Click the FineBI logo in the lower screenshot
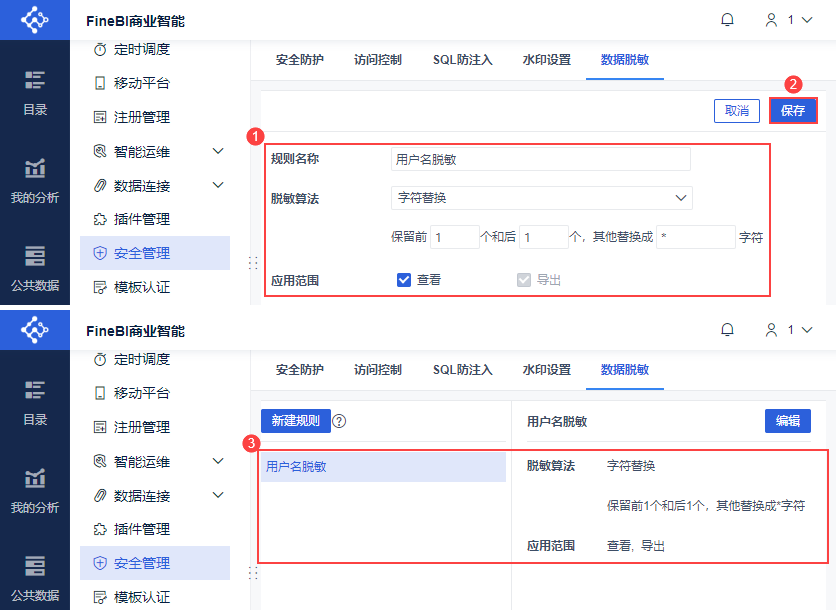The height and width of the screenshot is (610, 836). point(35,329)
